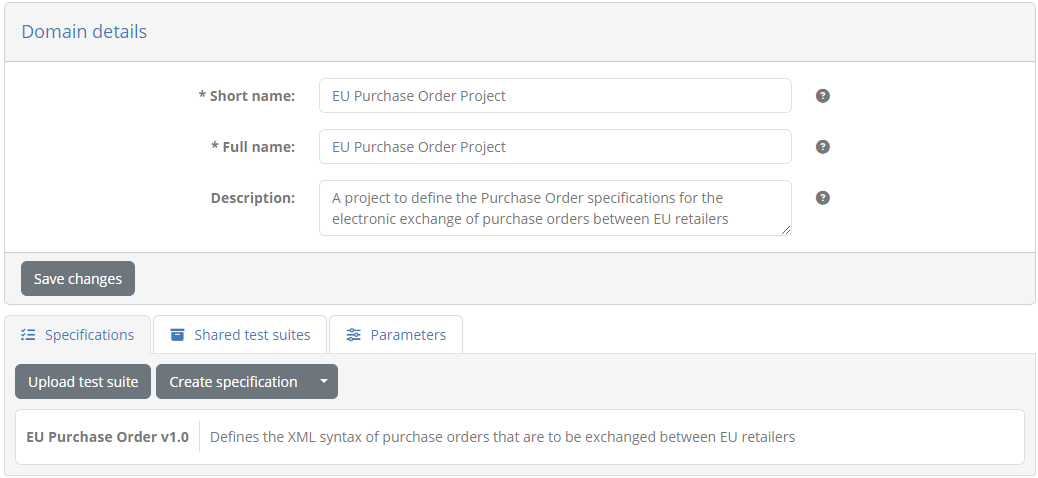The width and height of the screenshot is (1038, 478).
Task: Click the Save changes button
Action: [x=78, y=279]
